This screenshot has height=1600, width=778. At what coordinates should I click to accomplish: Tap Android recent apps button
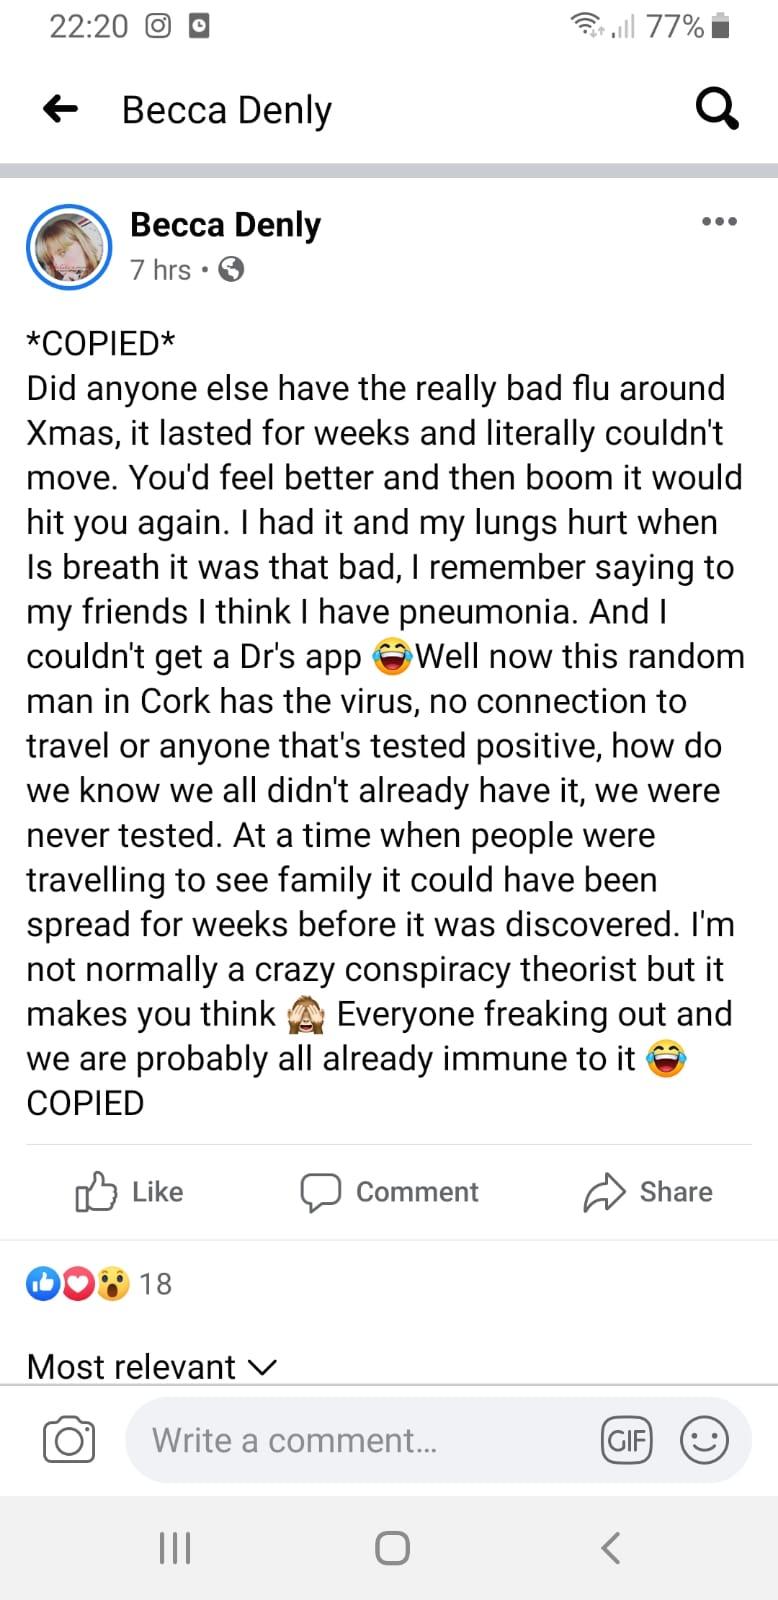point(175,1548)
